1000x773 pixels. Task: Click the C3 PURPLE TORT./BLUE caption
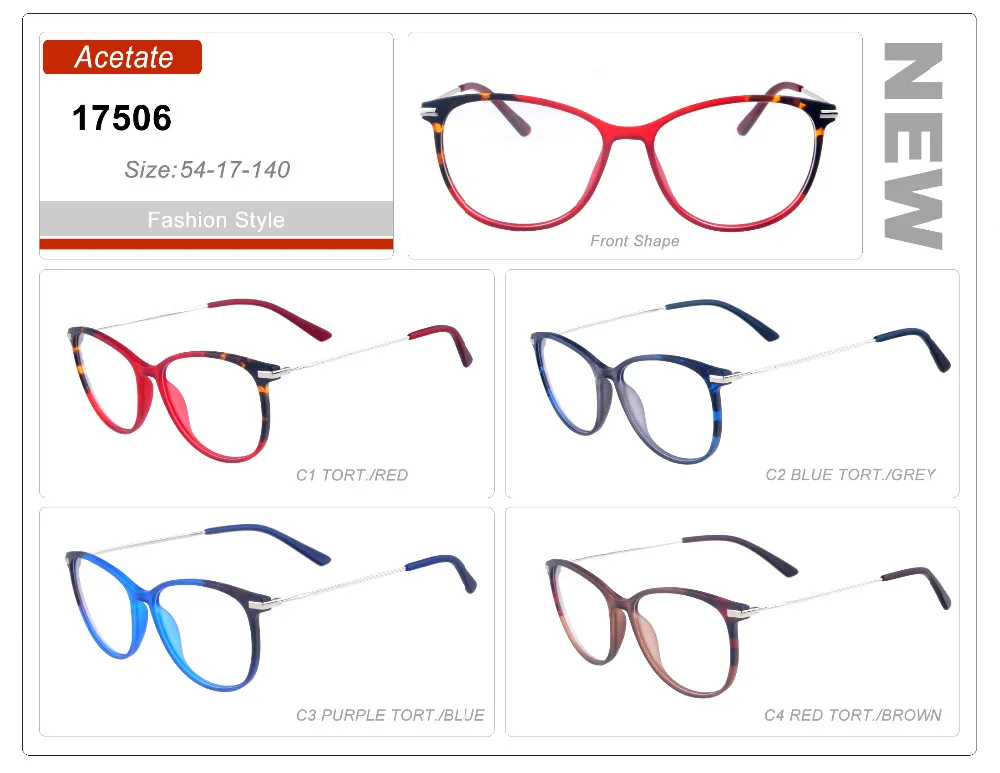pyautogui.click(x=390, y=715)
